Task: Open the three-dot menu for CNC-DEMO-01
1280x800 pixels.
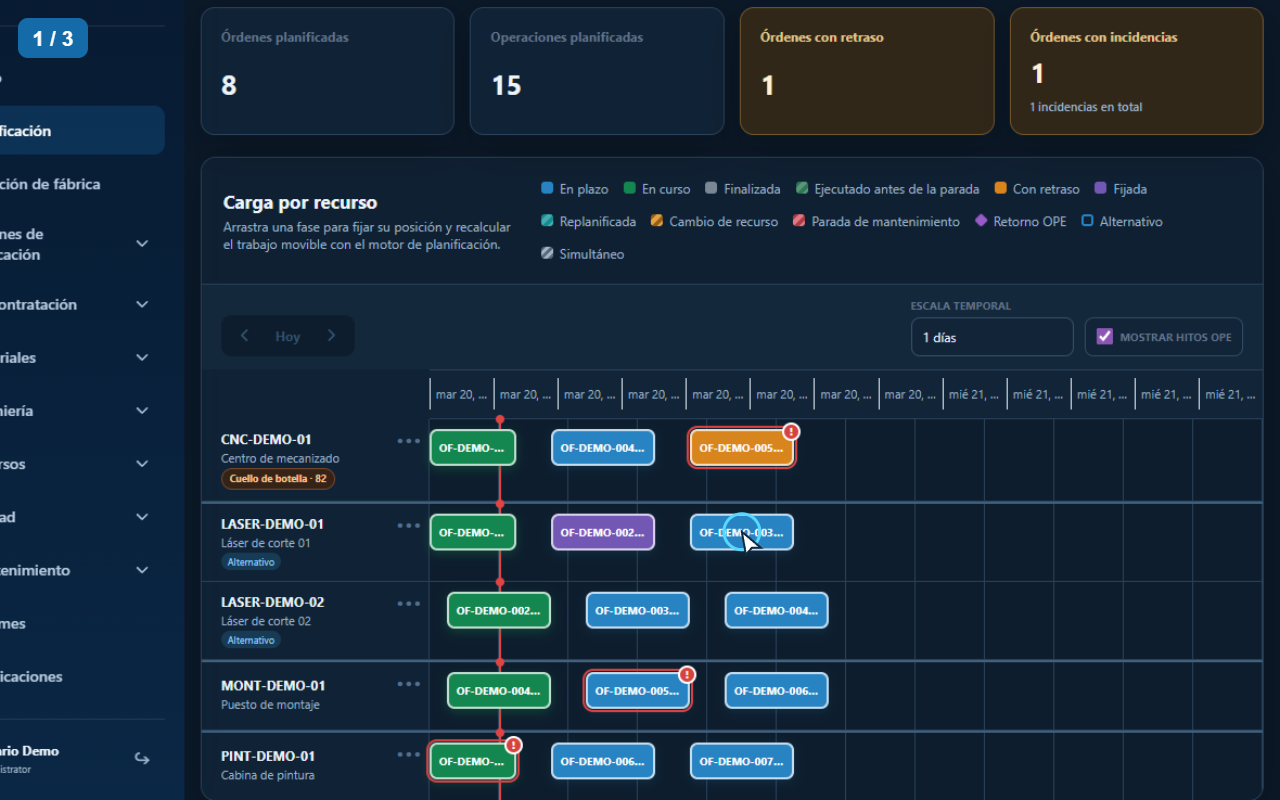Action: pyautogui.click(x=408, y=440)
